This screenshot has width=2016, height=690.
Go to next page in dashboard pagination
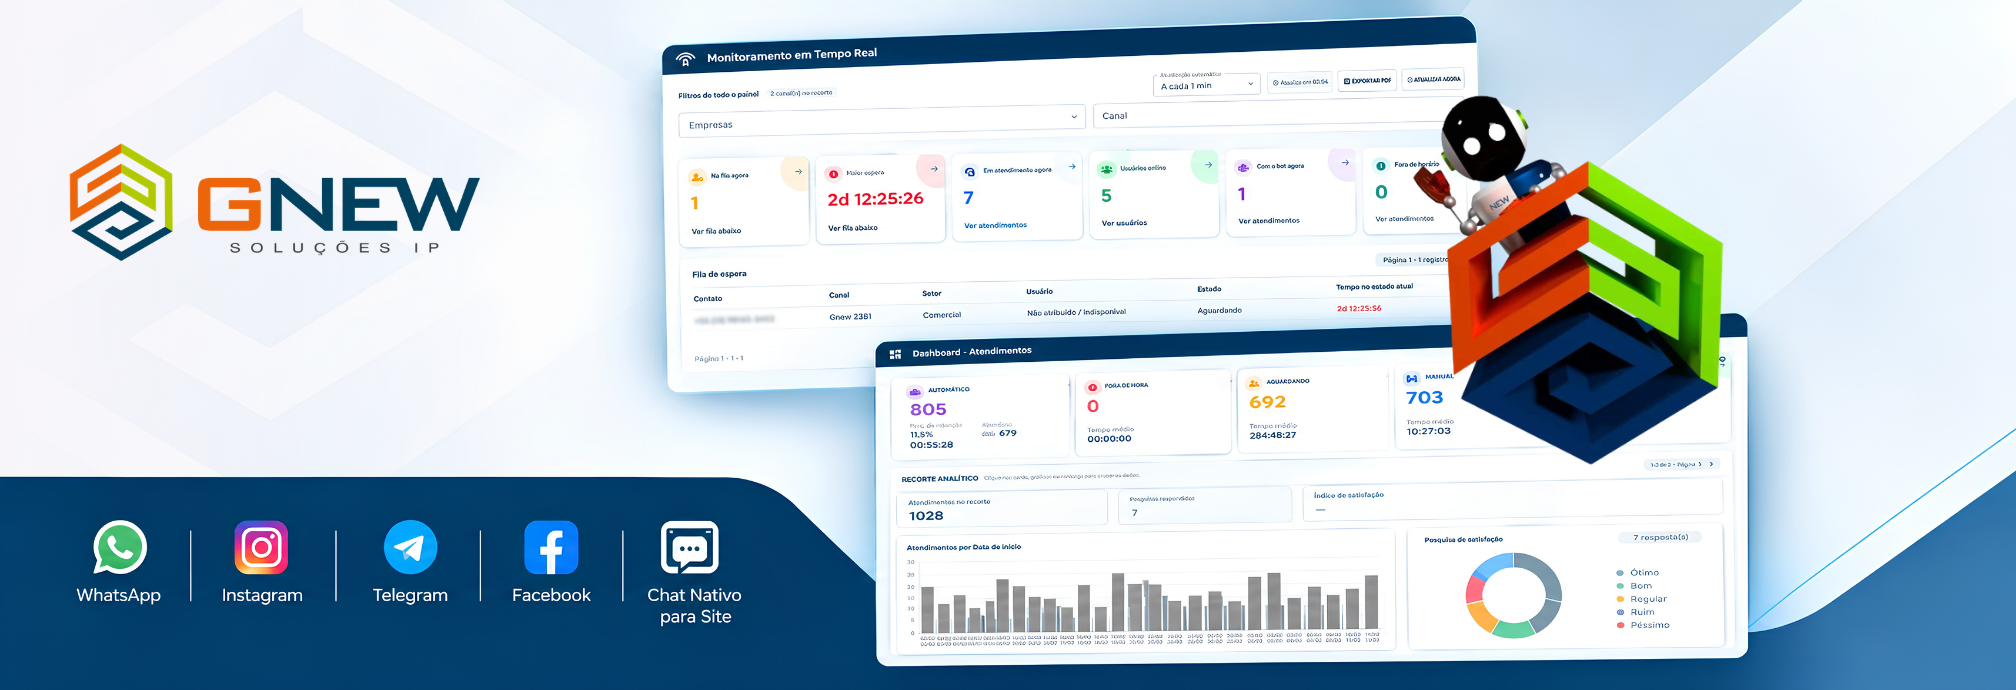click(x=1711, y=464)
